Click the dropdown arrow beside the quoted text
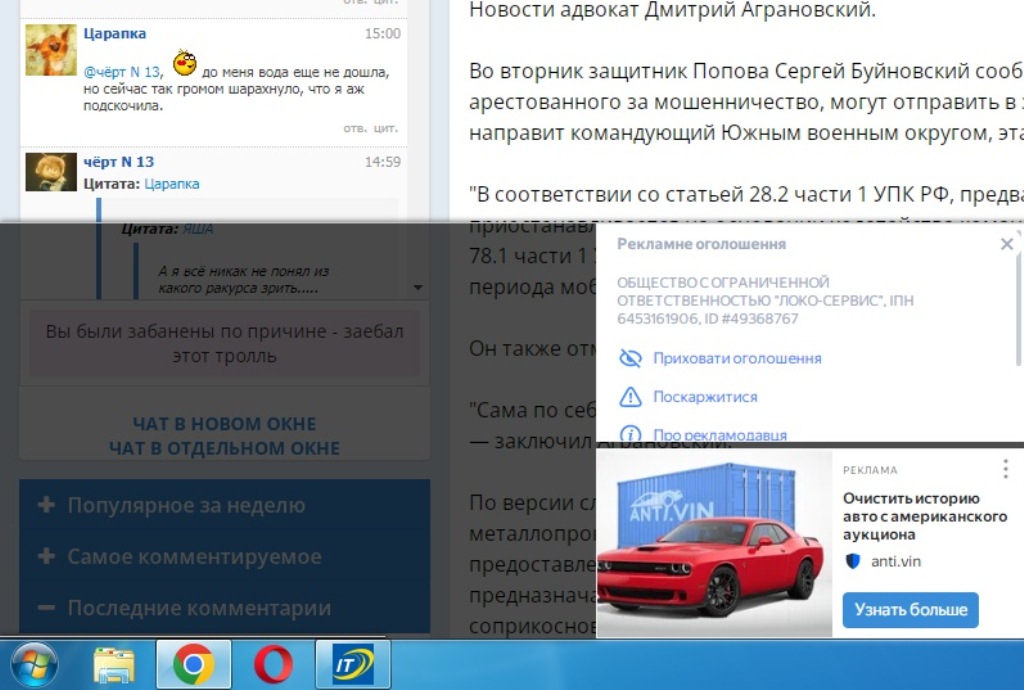1024x690 pixels. click(418, 287)
